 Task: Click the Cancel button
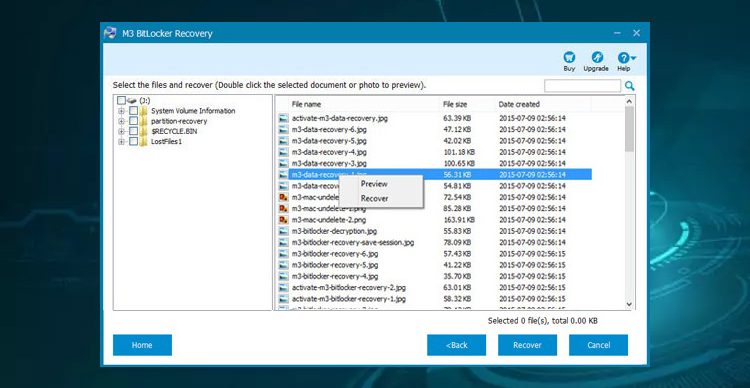[598, 345]
